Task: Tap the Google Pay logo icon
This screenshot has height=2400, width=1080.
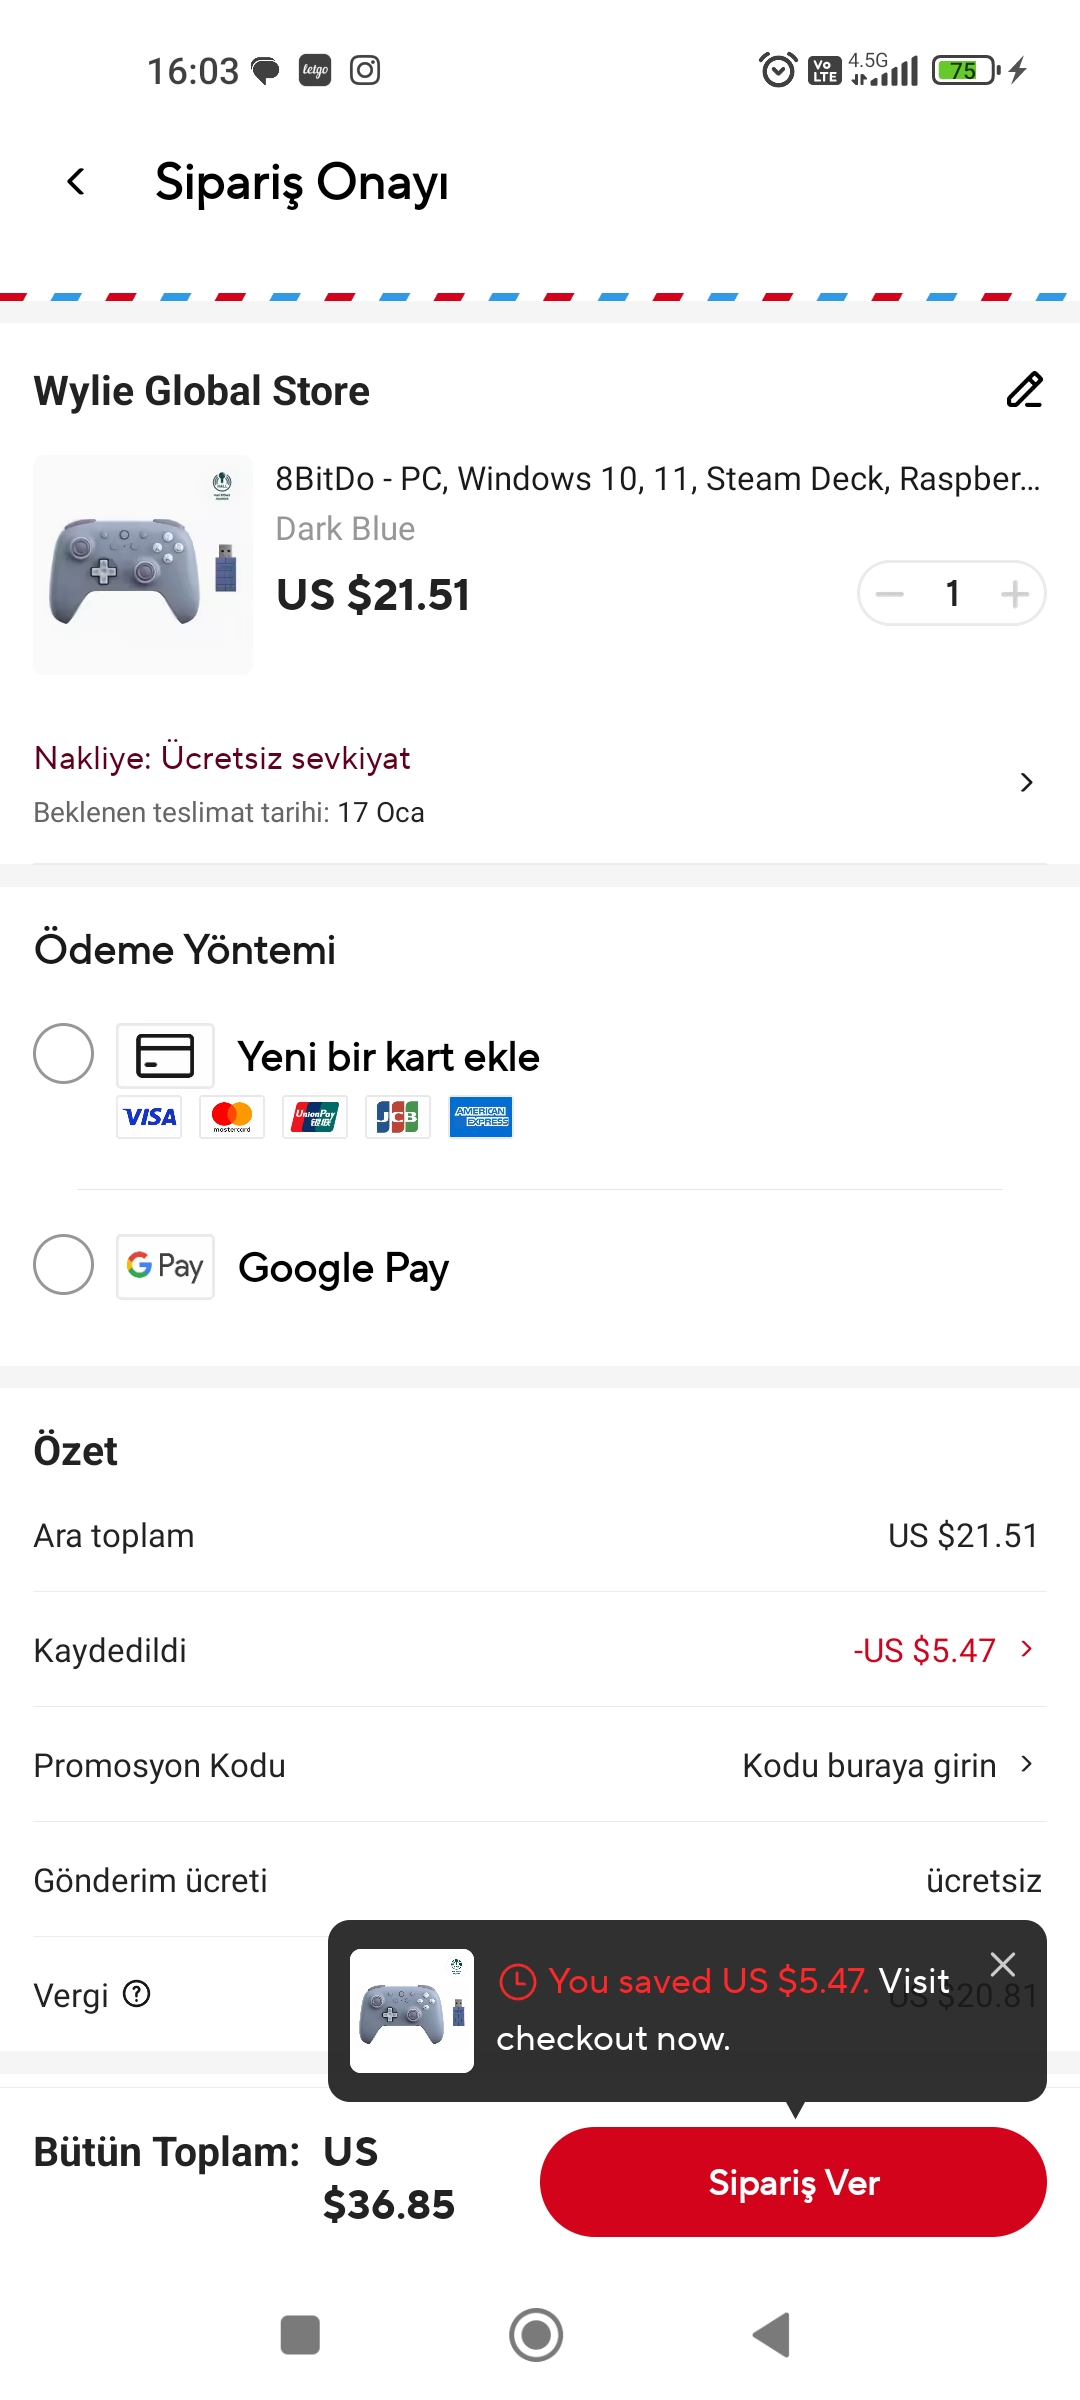Action: [165, 1267]
